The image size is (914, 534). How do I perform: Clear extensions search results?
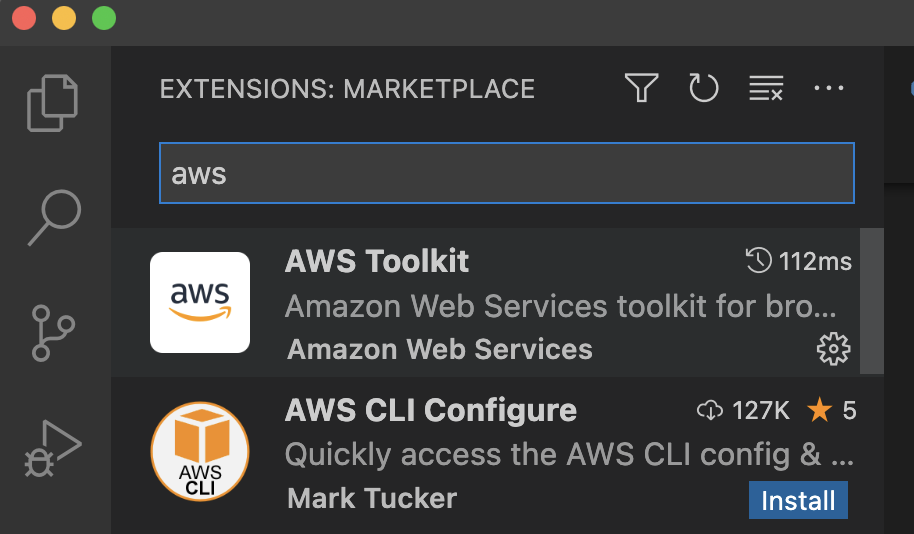(766, 88)
